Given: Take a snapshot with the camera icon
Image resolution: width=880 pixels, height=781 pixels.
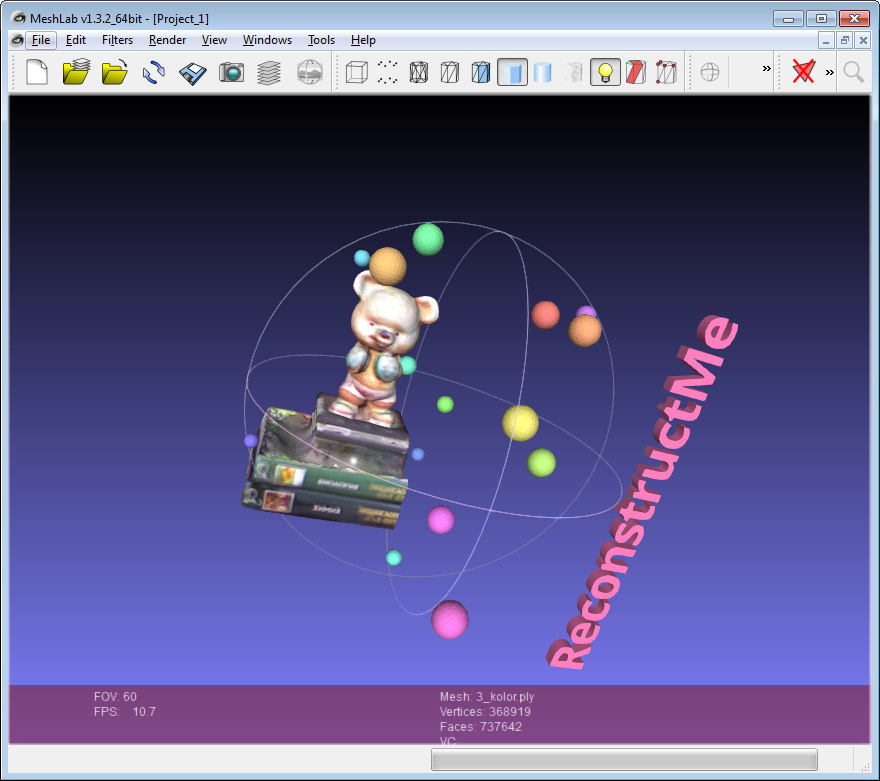Looking at the screenshot, I should 232,72.
